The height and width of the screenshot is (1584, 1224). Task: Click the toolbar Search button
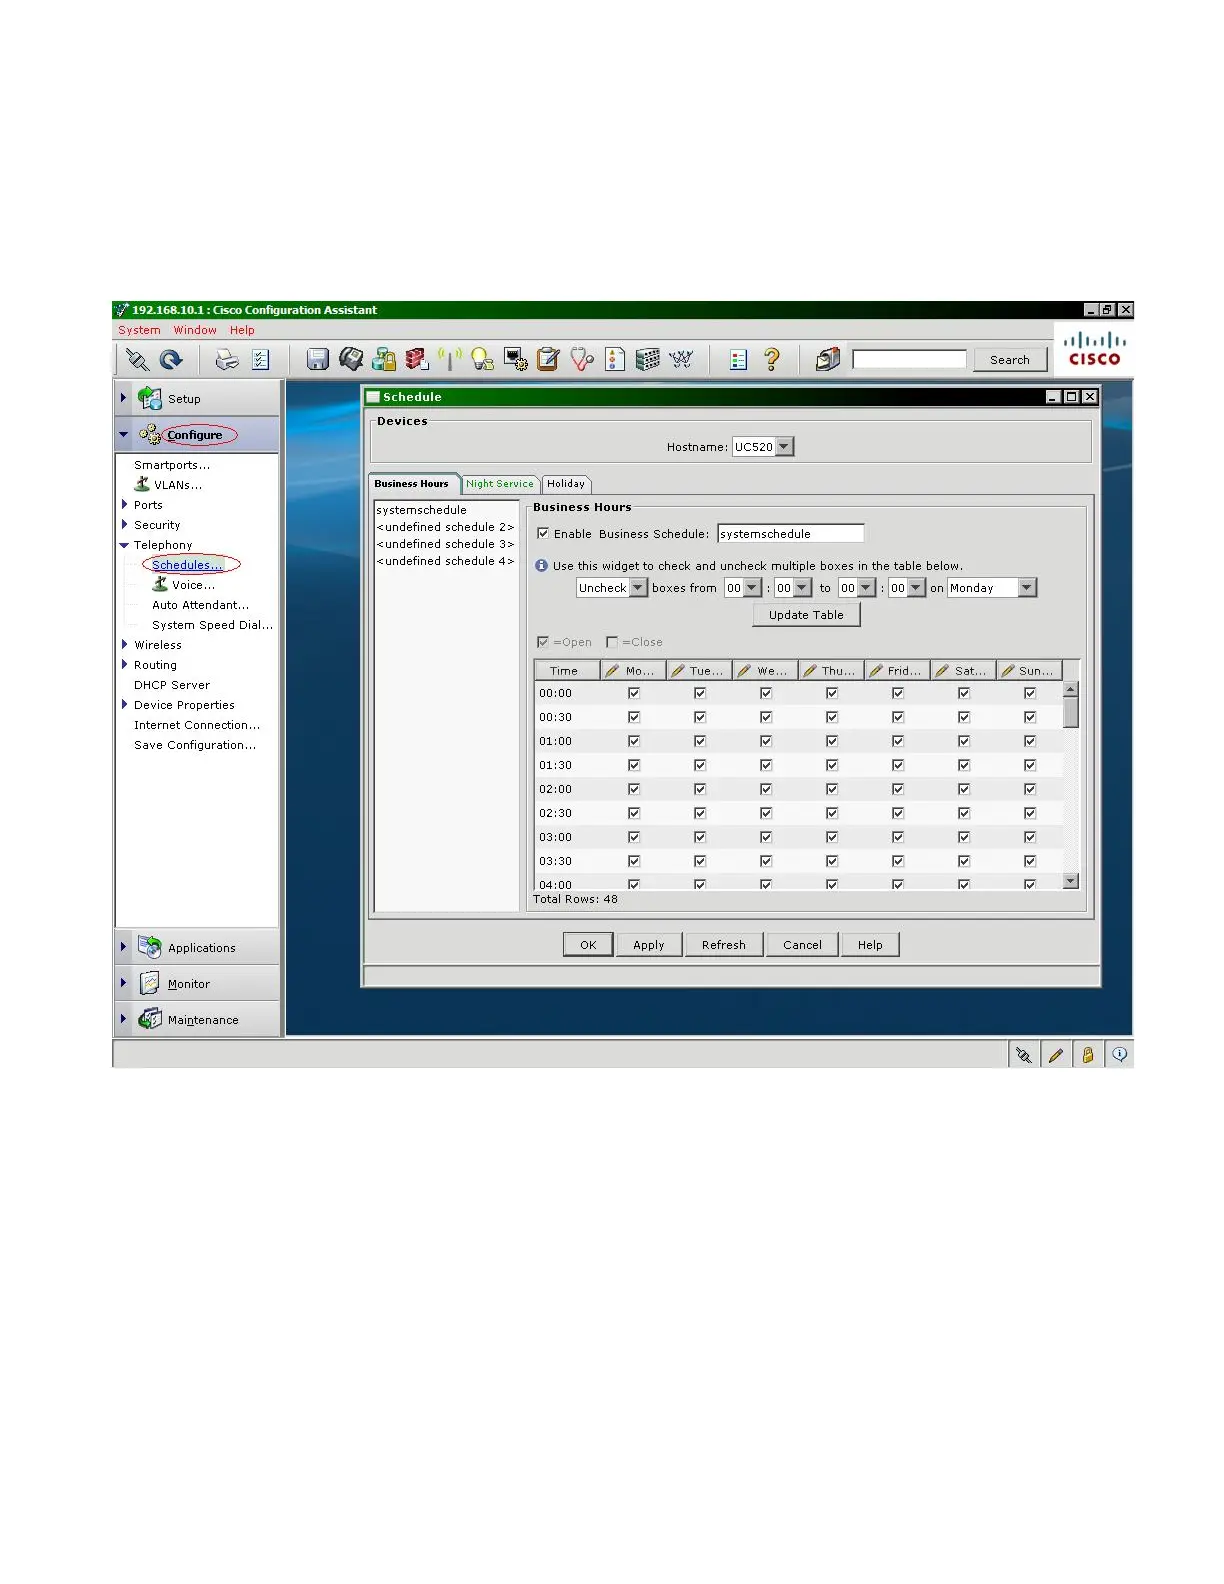pos(1010,360)
